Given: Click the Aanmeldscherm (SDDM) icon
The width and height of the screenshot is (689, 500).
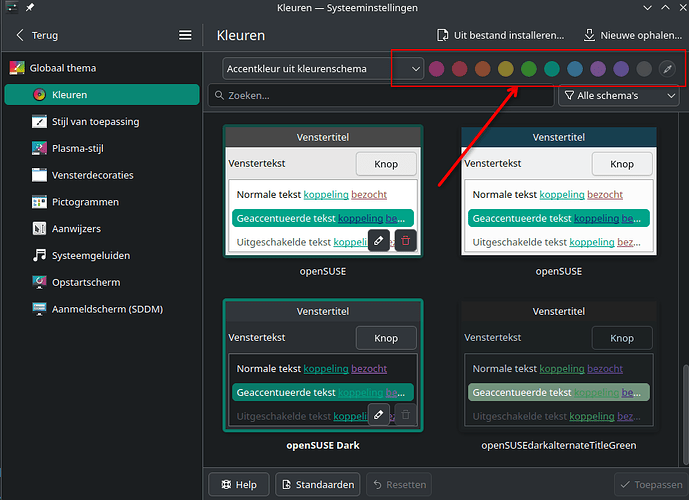Looking at the screenshot, I should click(39, 309).
